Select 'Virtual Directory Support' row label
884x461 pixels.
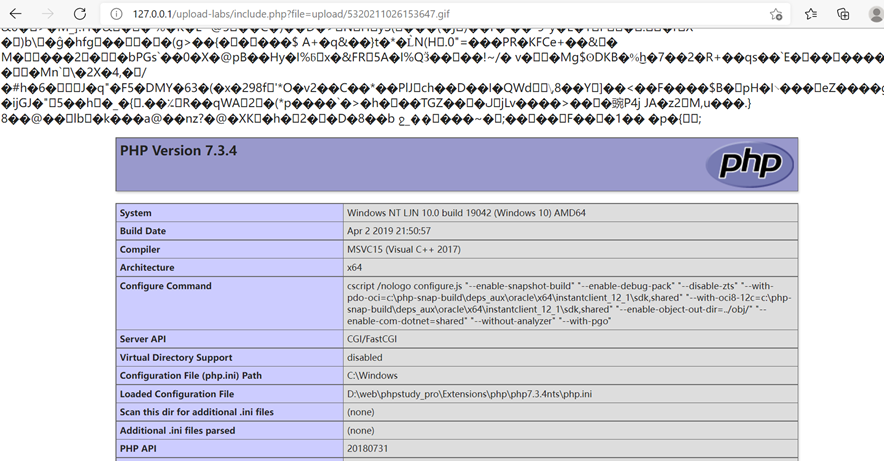(176, 357)
